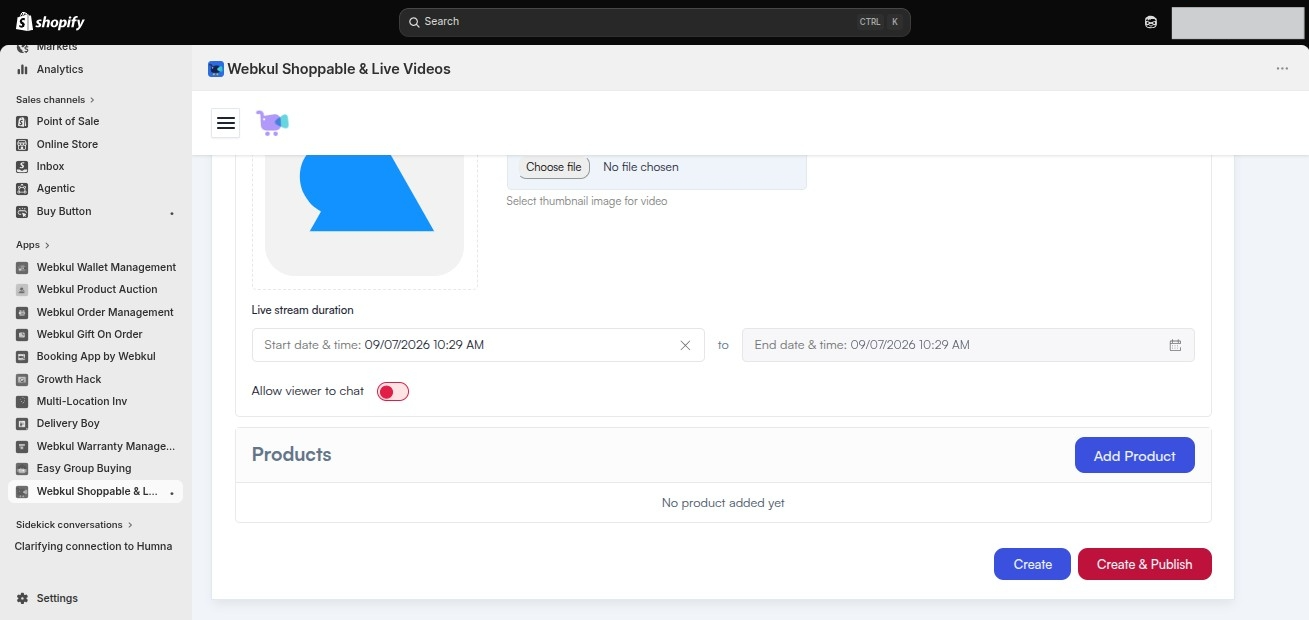Image resolution: width=1309 pixels, height=620 pixels.
Task: Click the End date & time field
Action: 968,345
